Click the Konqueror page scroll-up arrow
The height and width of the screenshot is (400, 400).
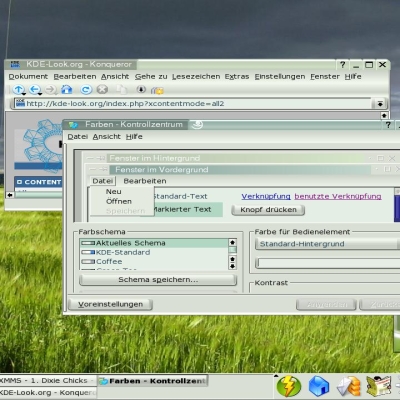point(384,115)
